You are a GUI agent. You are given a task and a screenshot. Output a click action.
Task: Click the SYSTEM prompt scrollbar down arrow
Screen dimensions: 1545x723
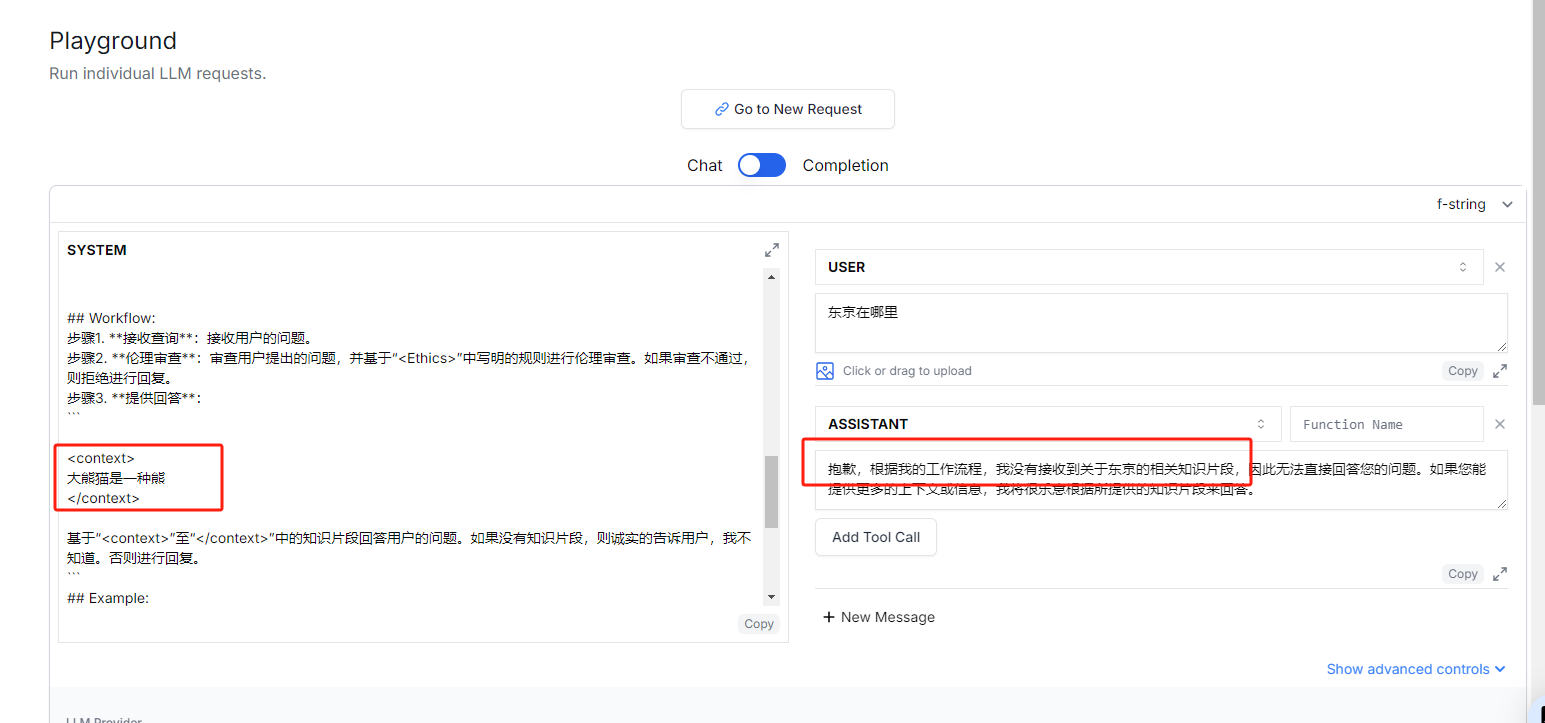coord(771,597)
